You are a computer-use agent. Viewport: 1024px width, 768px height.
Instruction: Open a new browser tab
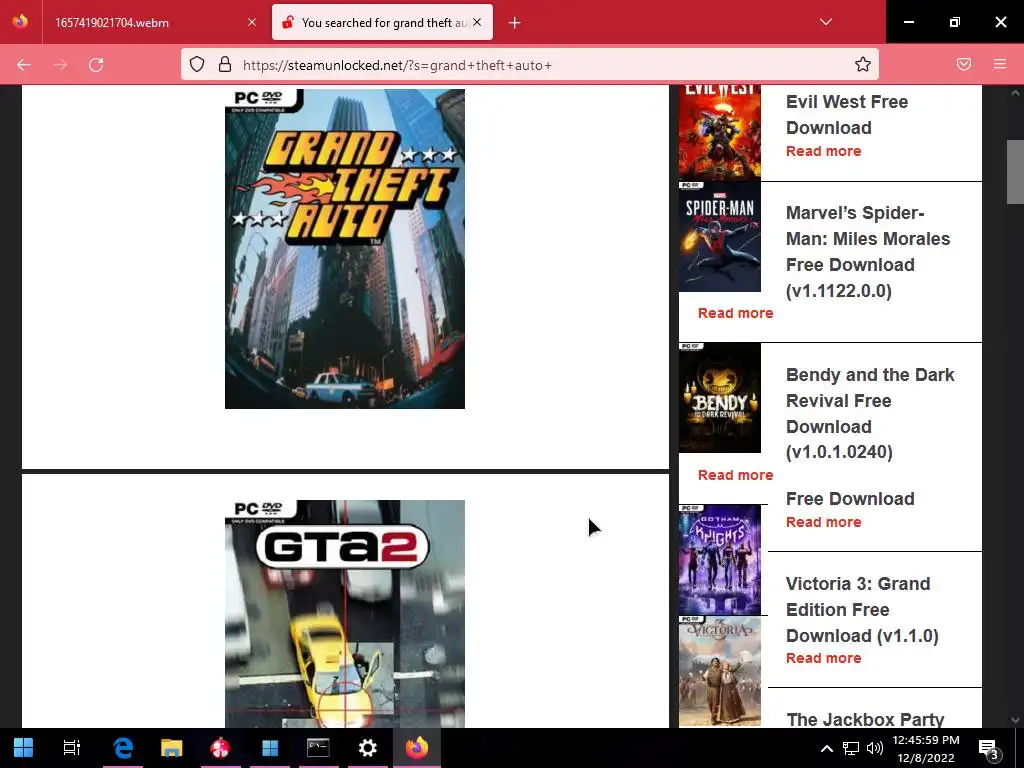515,23
